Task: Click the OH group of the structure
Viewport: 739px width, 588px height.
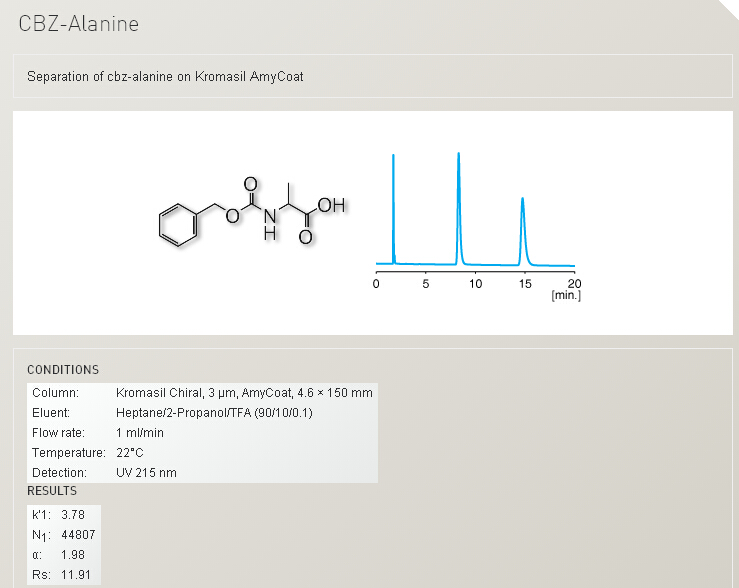Action: [x=332, y=206]
